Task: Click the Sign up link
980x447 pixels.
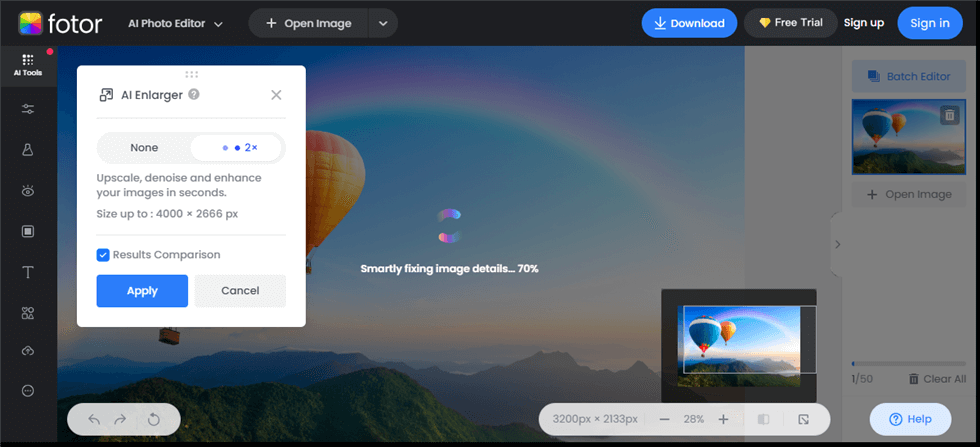Action: 864,23
